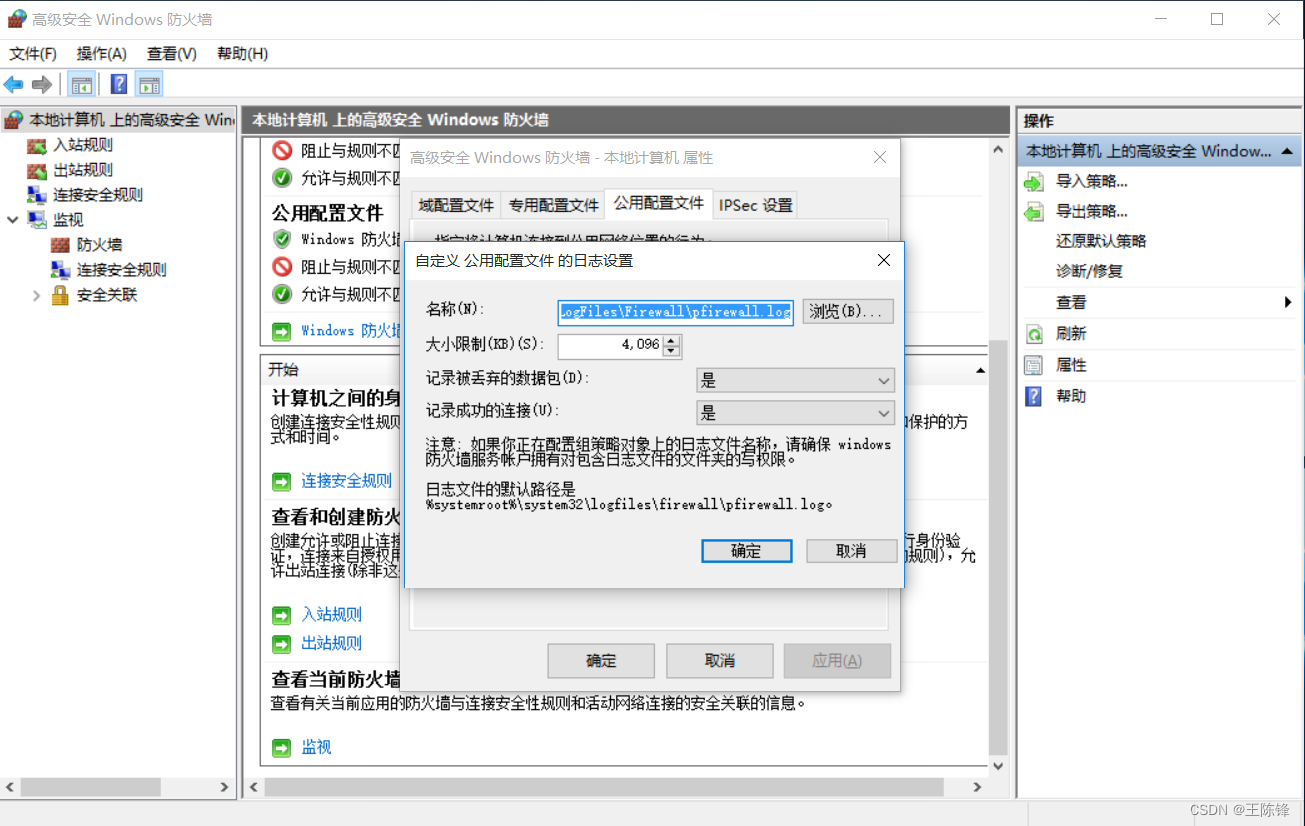This screenshot has height=826, width=1305.
Task: Open the 查看(V) menu
Action: click(169, 53)
